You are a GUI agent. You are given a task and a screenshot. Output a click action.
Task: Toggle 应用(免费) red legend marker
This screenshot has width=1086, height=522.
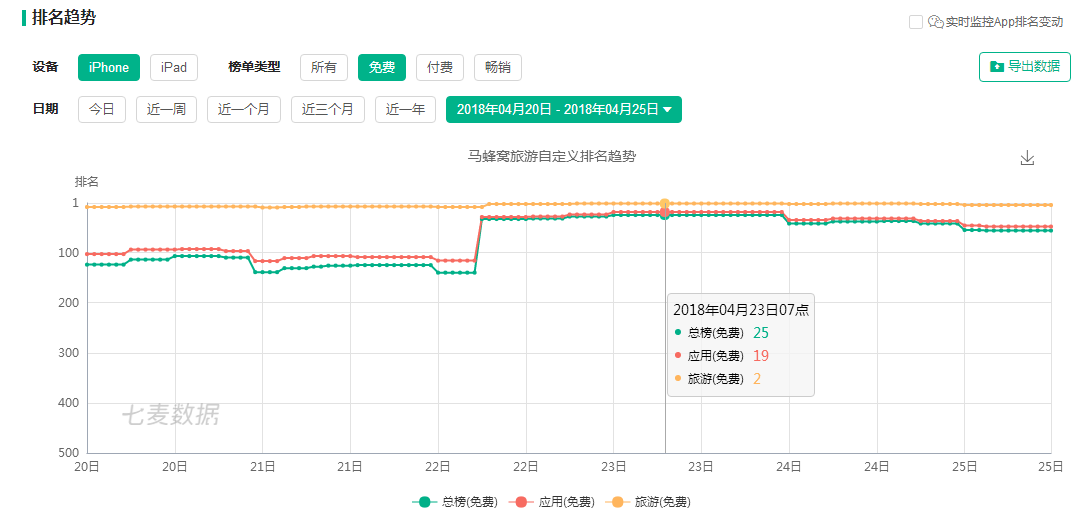click(522, 502)
